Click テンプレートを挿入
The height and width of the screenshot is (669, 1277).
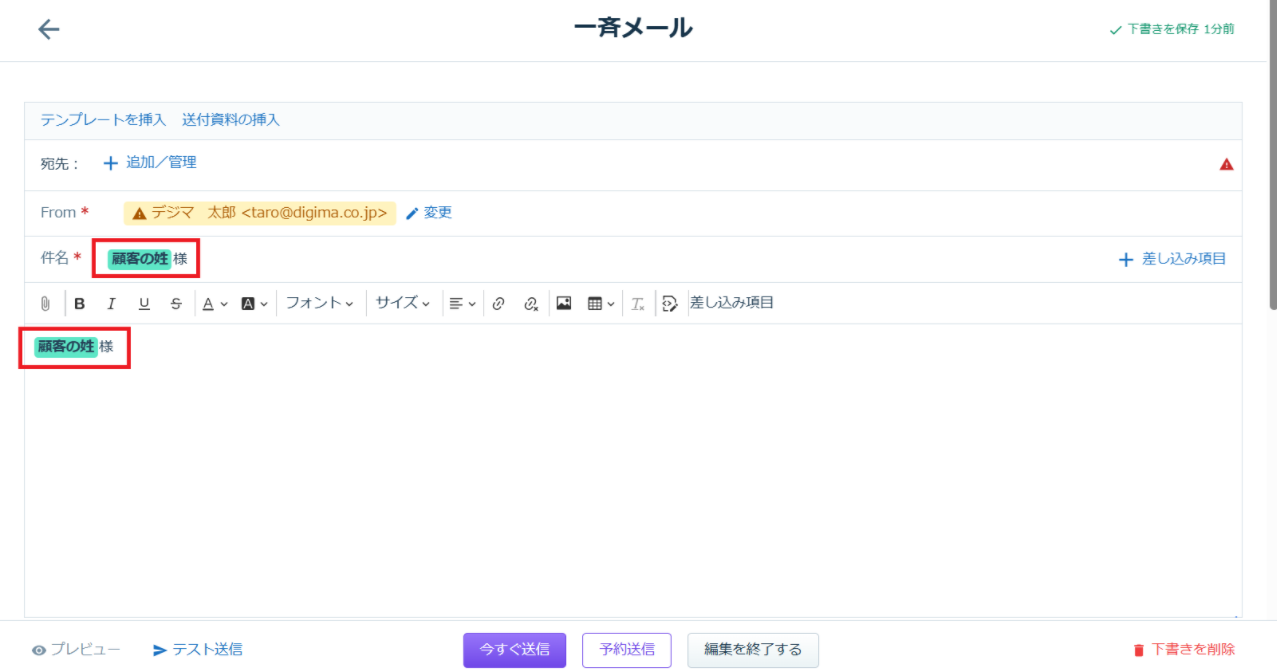[103, 120]
